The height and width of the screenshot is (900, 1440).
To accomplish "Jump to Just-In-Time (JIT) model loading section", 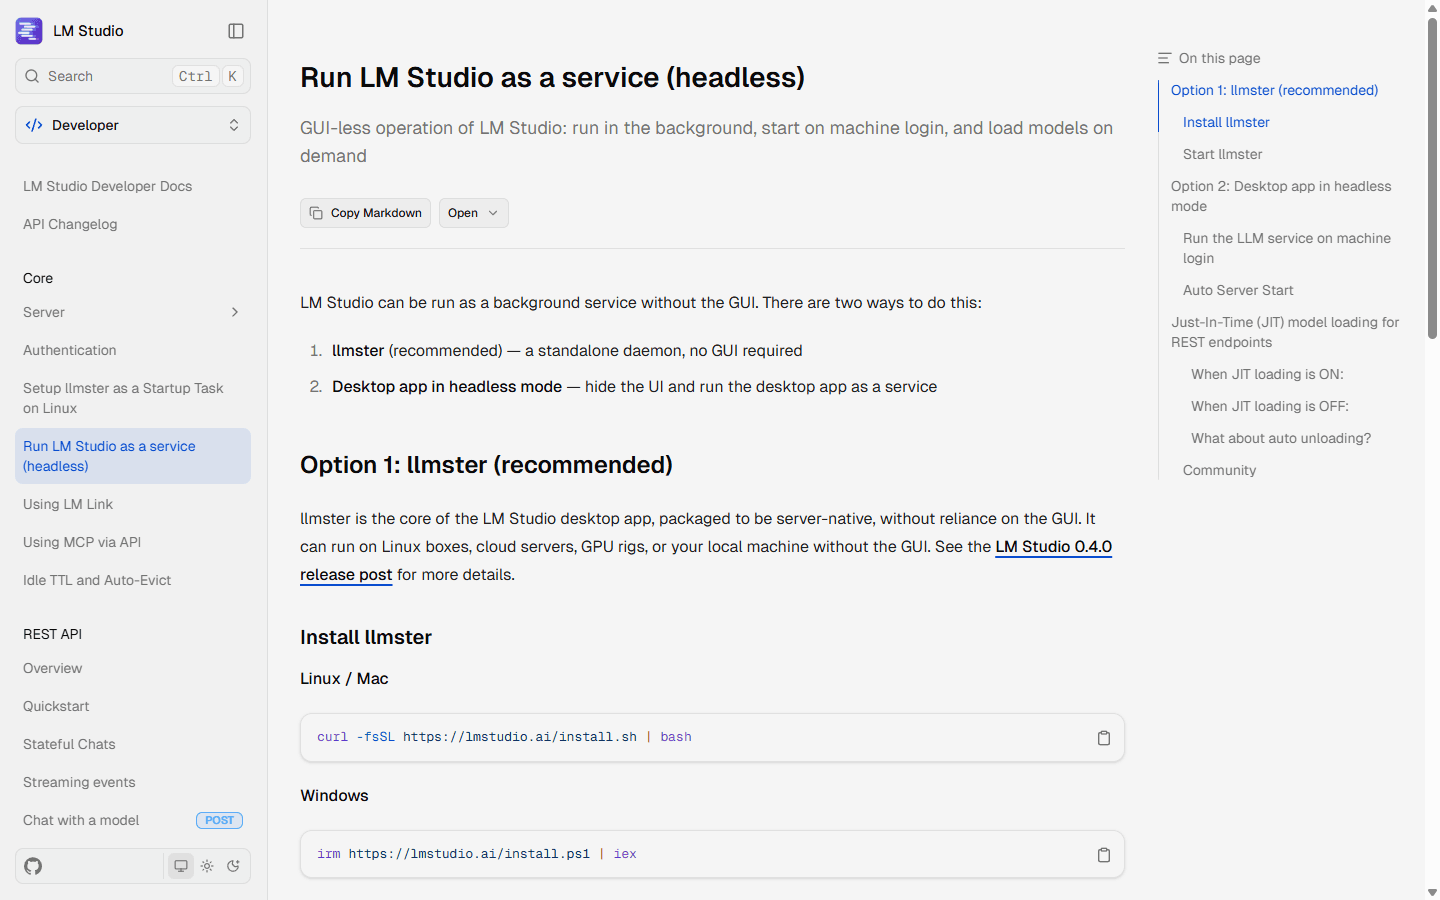I will [1285, 332].
